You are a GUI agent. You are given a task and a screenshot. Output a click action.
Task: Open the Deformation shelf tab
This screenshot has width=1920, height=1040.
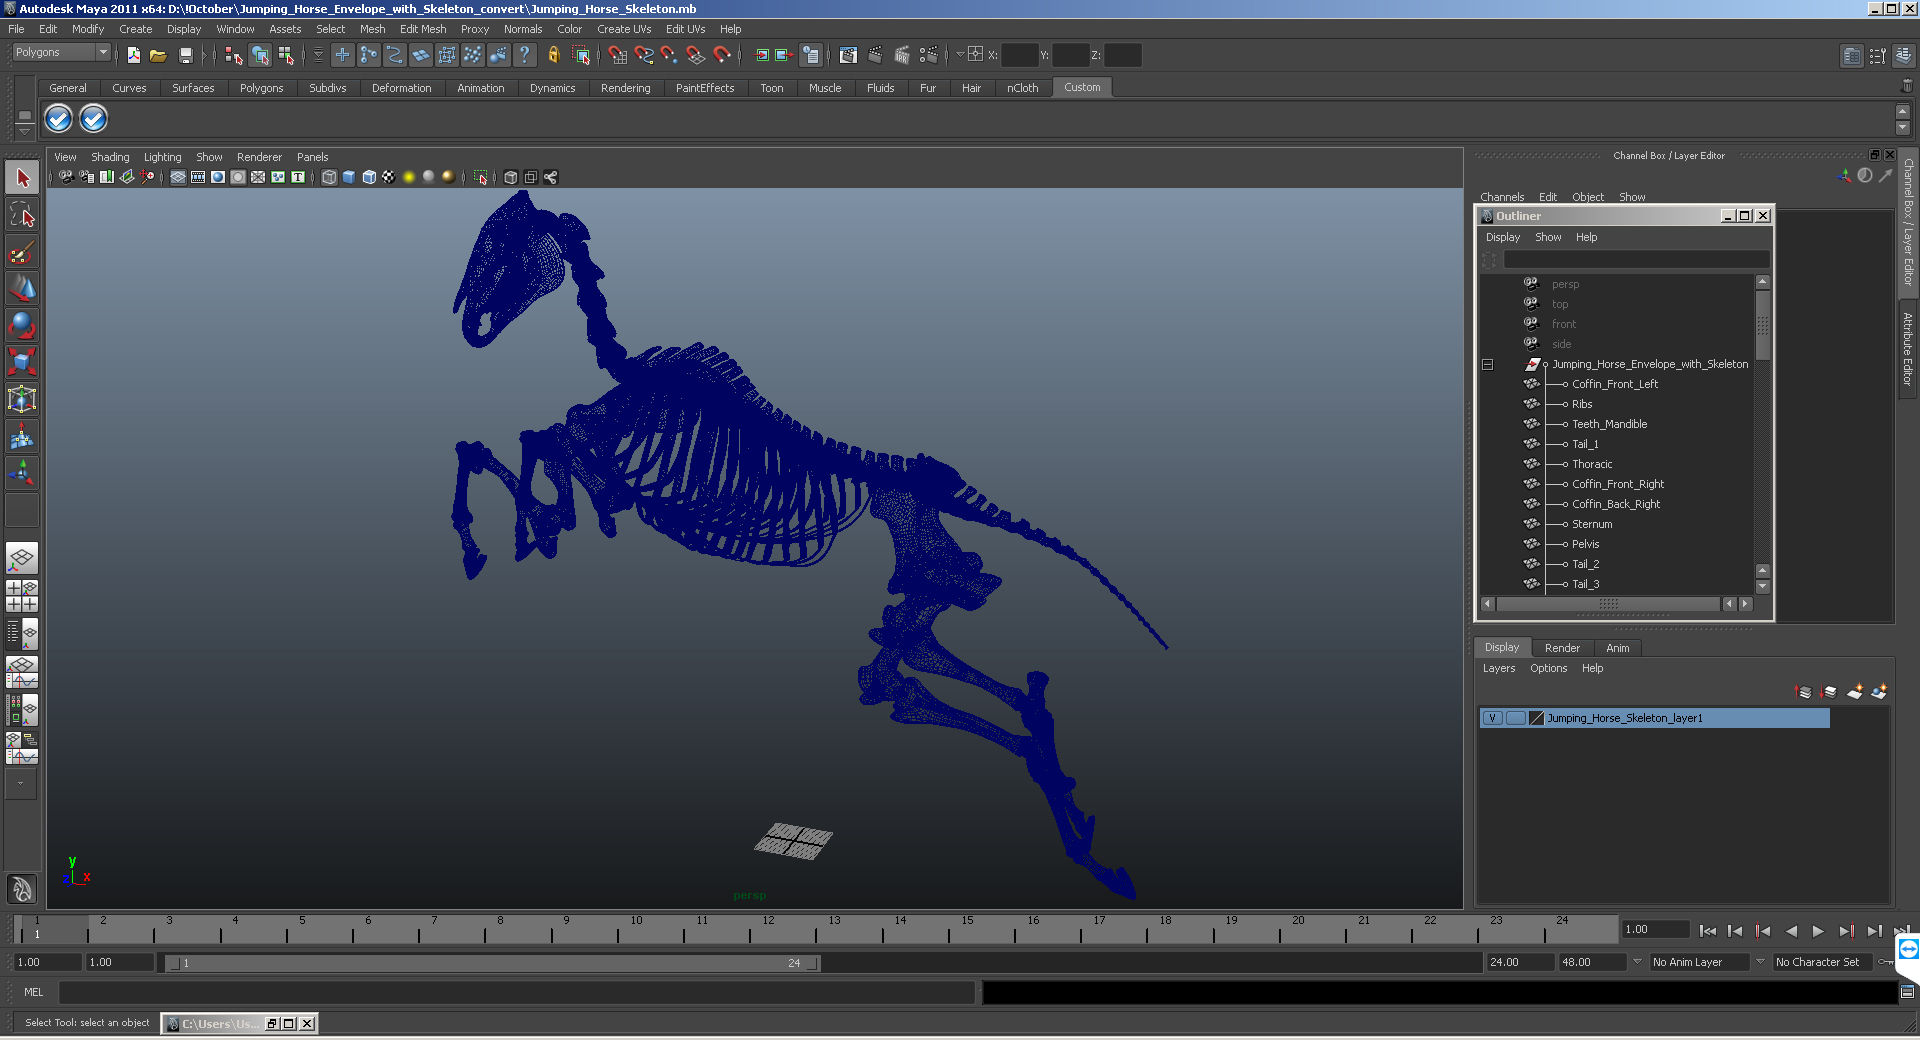pyautogui.click(x=401, y=88)
